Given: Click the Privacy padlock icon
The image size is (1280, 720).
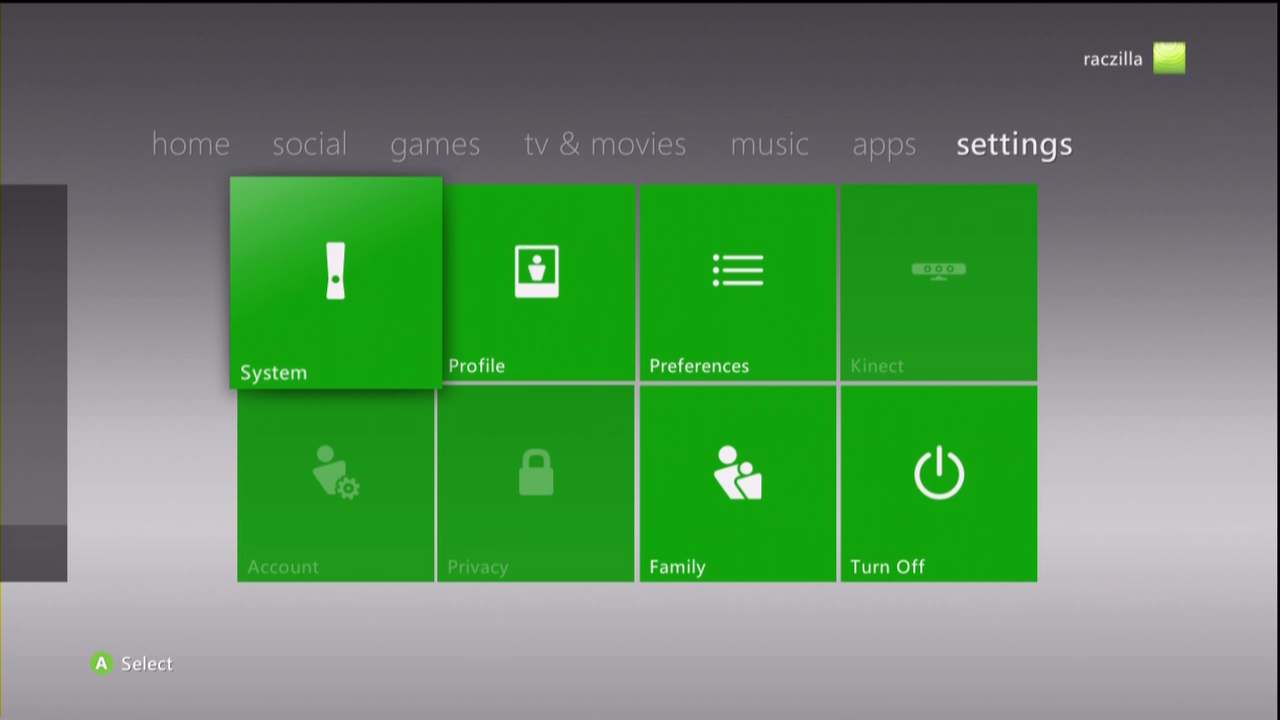Looking at the screenshot, I should point(536,472).
